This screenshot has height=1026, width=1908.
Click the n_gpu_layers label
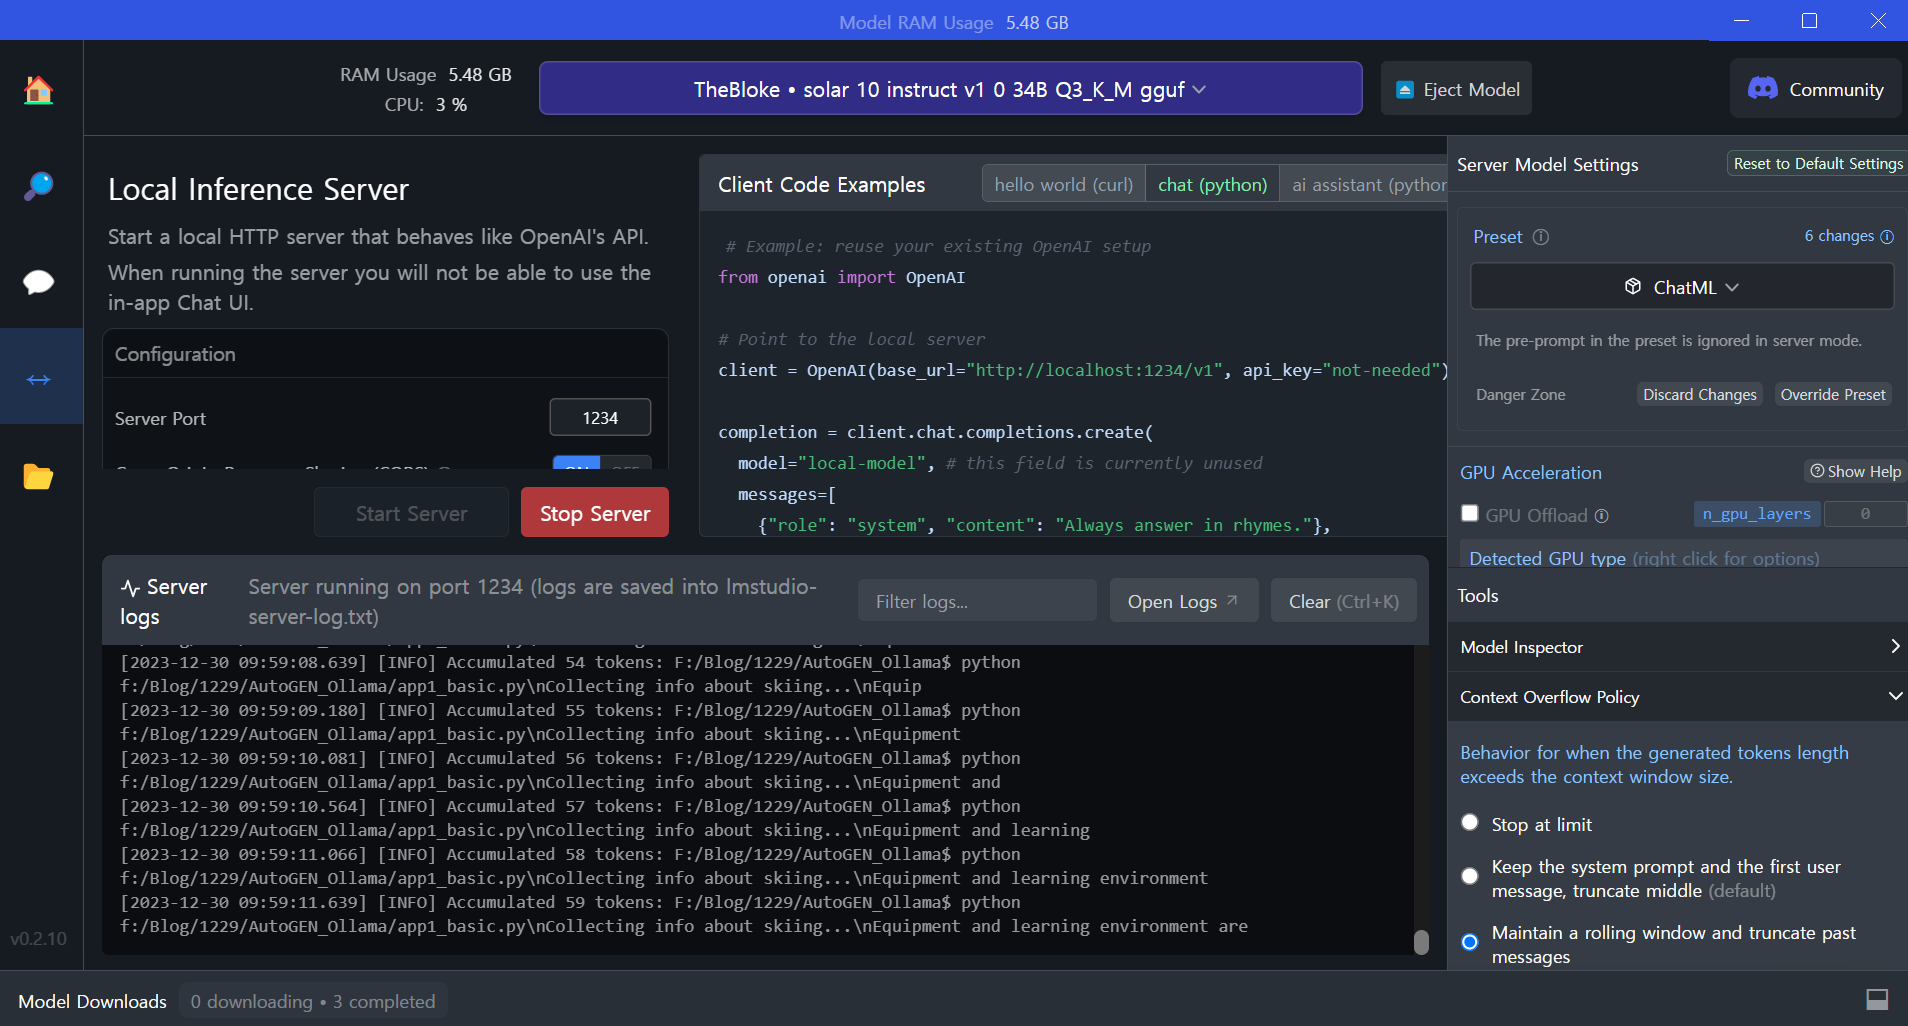point(1757,514)
